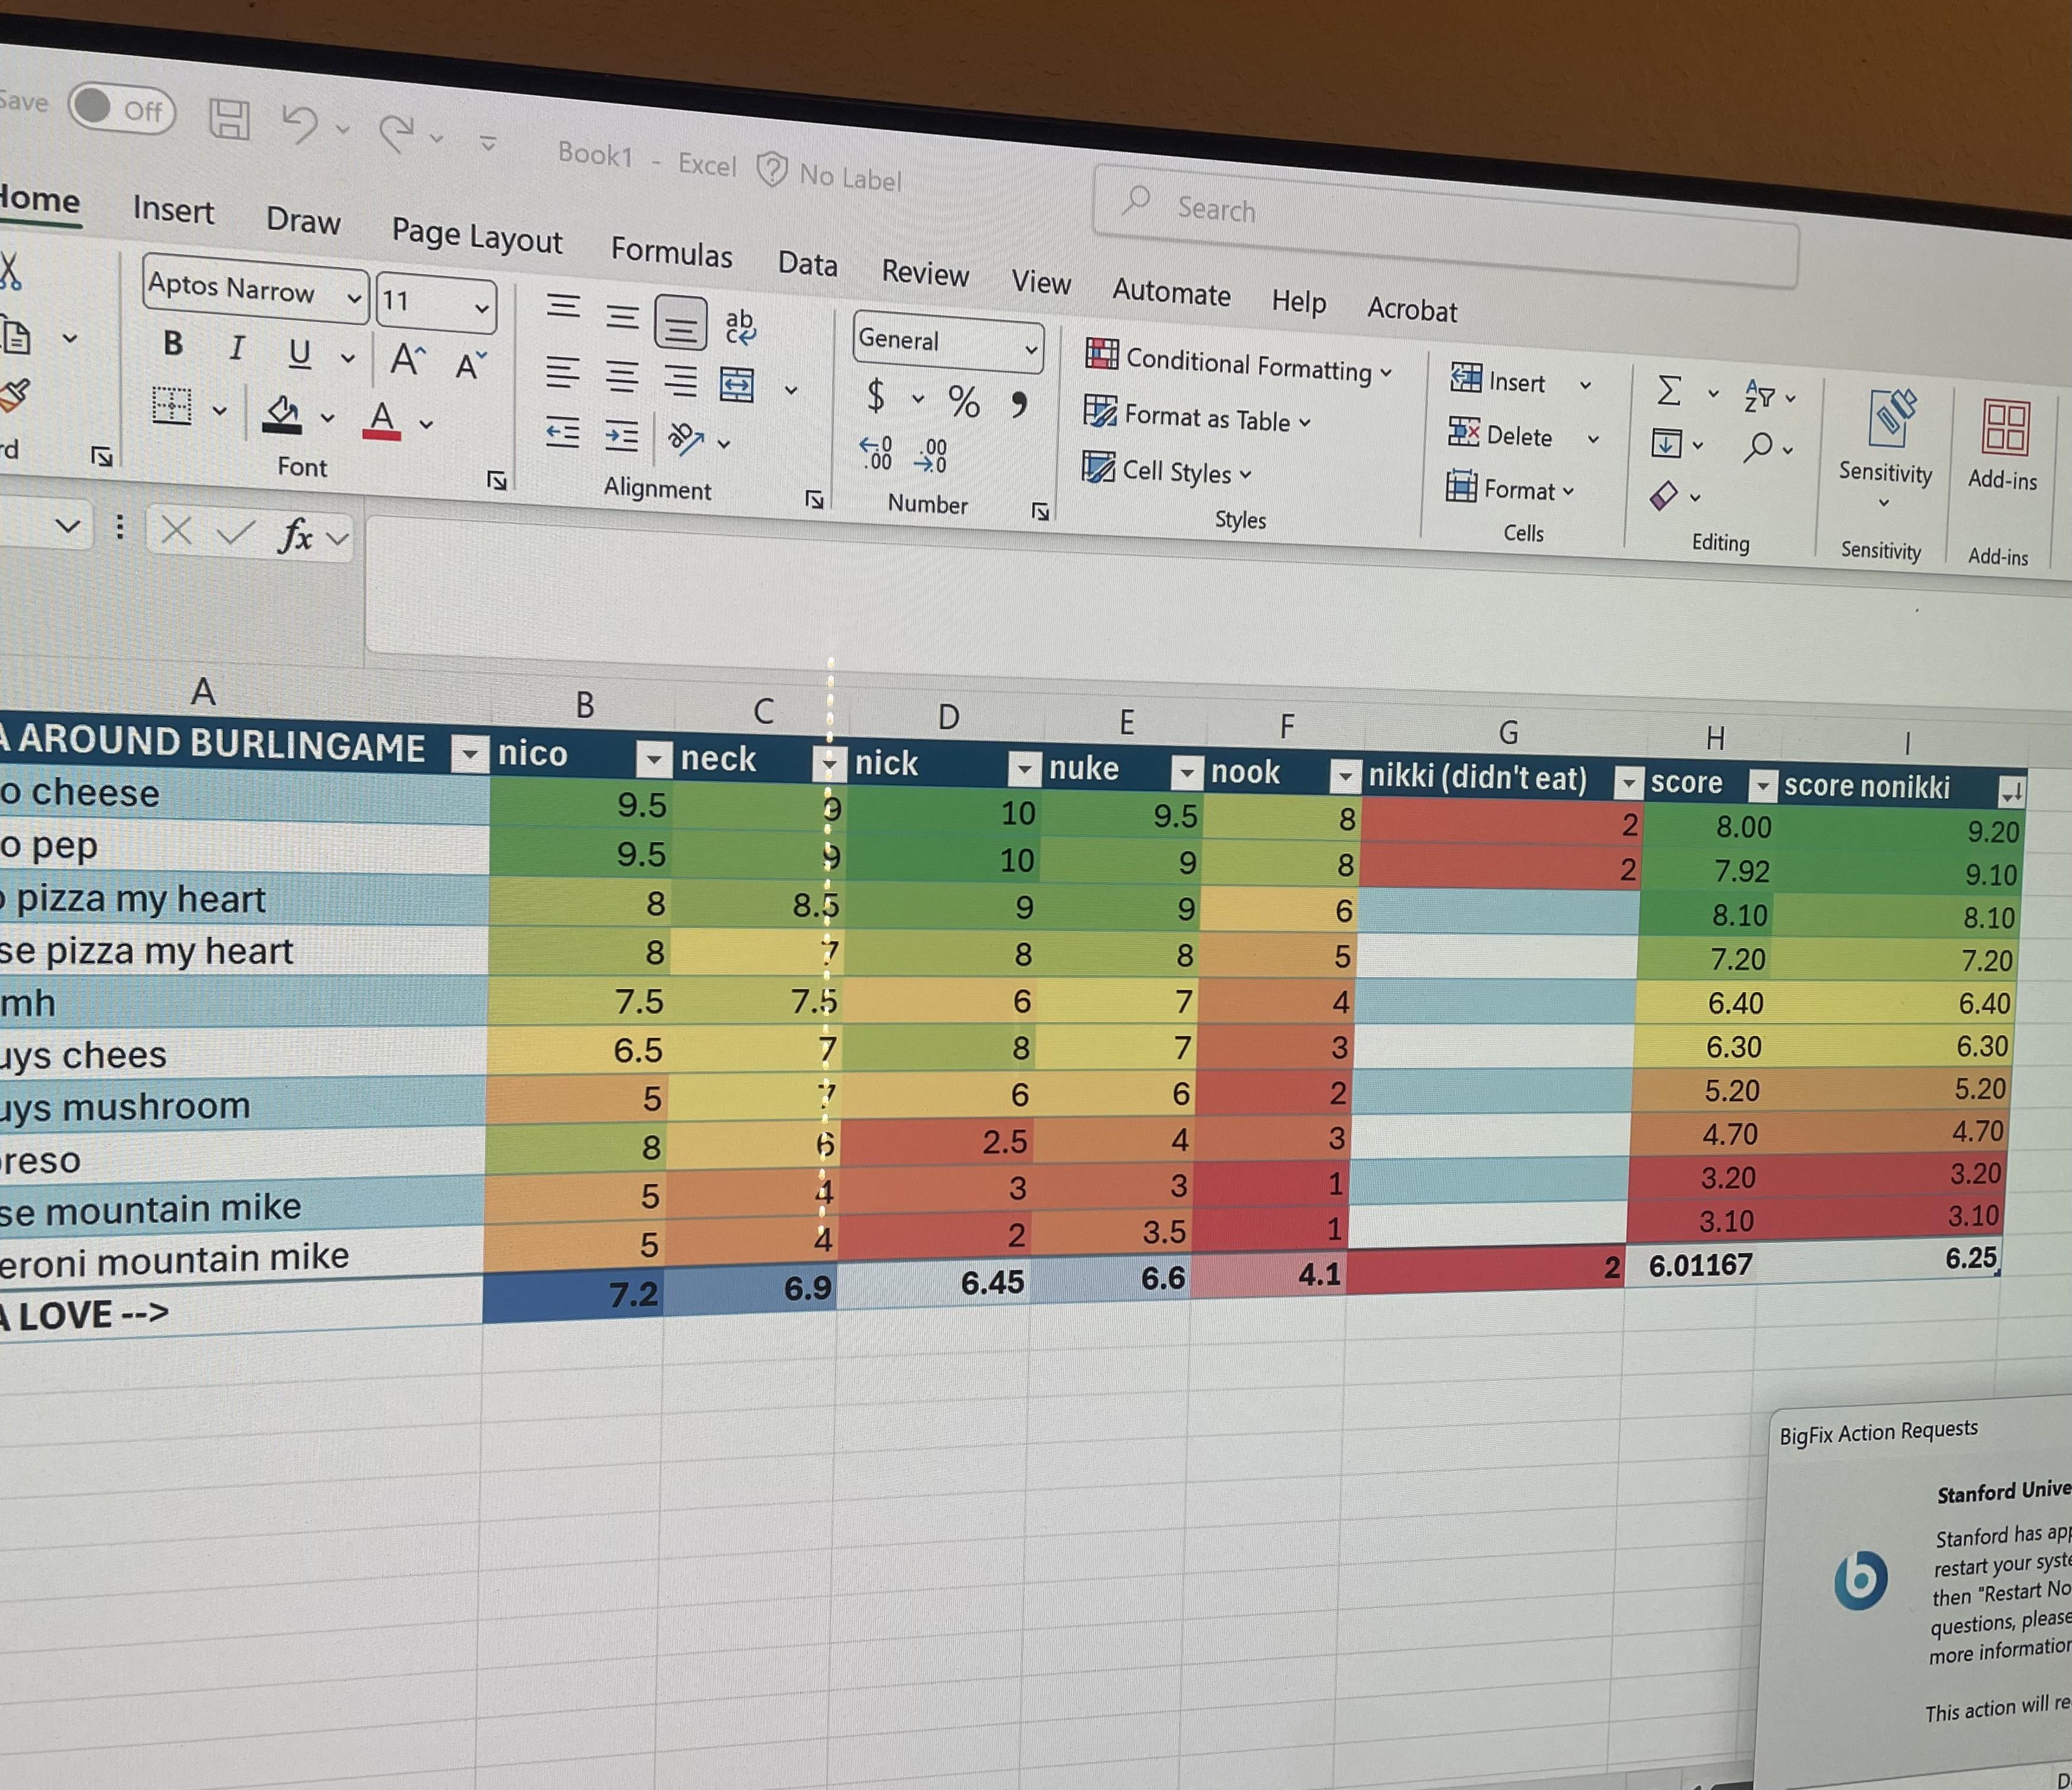Viewport: 2072px width, 1790px height.
Task: Click the Sort & Filter icon
Action: tap(1759, 396)
